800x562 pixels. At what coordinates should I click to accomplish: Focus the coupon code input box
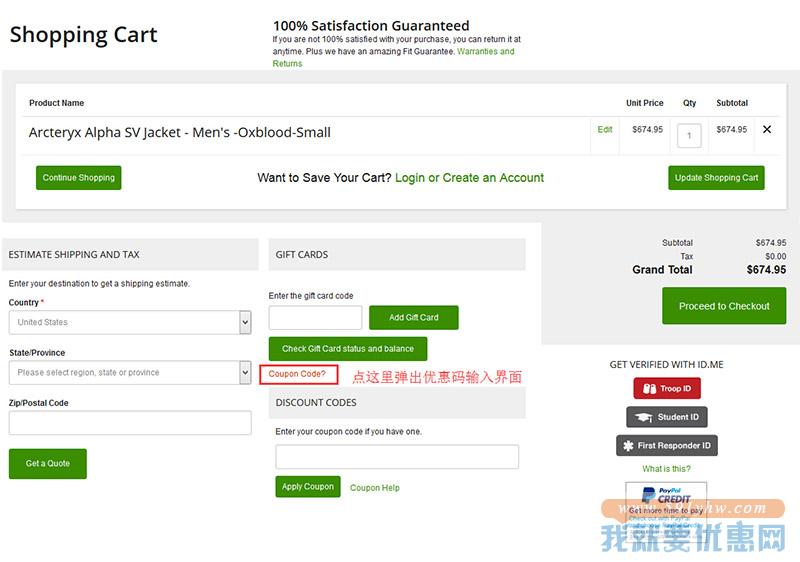(397, 456)
